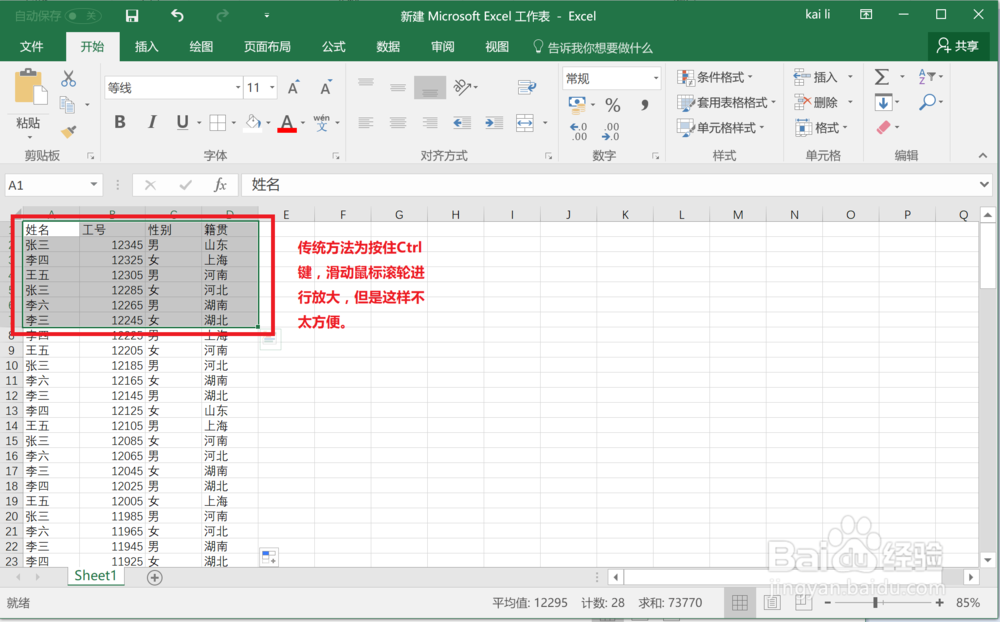
Task: Click the Find magnifier icon
Action: 929,102
